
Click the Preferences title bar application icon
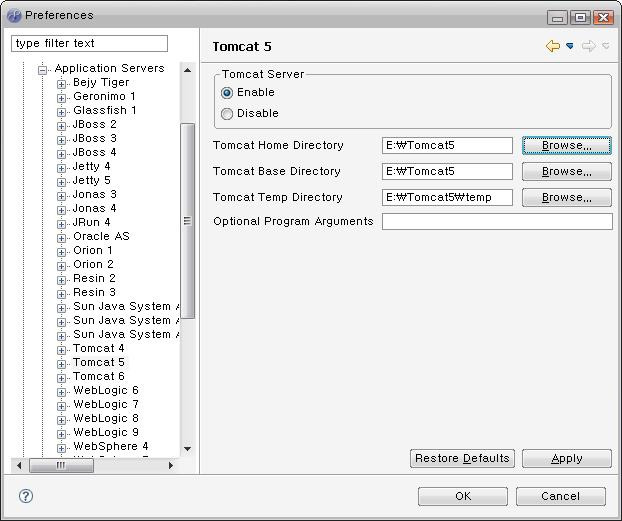point(14,16)
